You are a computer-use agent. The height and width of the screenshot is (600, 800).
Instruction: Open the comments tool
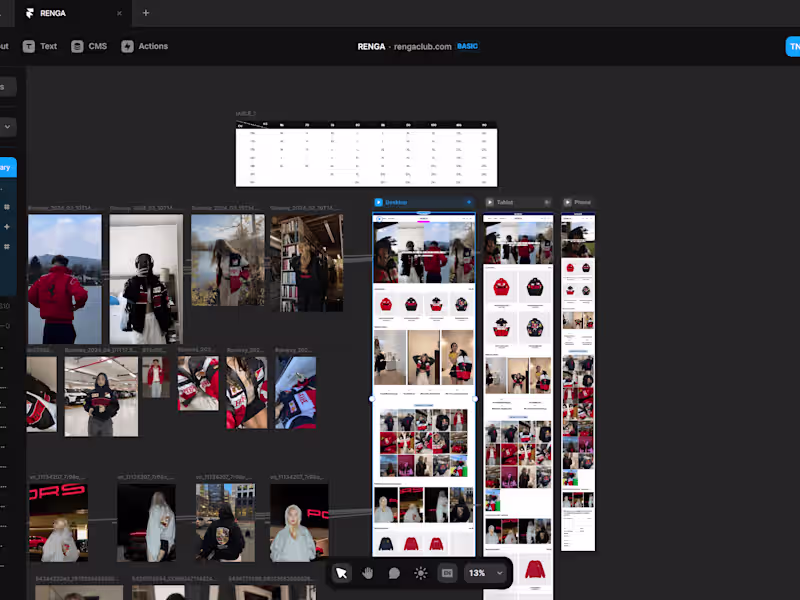[x=394, y=573]
